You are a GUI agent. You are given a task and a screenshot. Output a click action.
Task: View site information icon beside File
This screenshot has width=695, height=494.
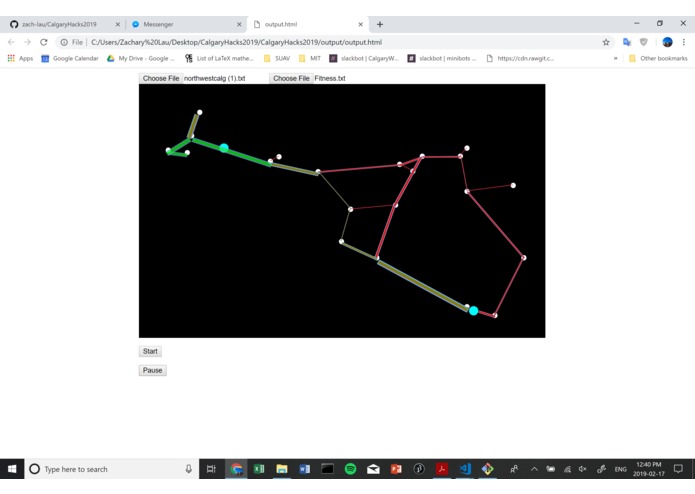pyautogui.click(x=64, y=43)
